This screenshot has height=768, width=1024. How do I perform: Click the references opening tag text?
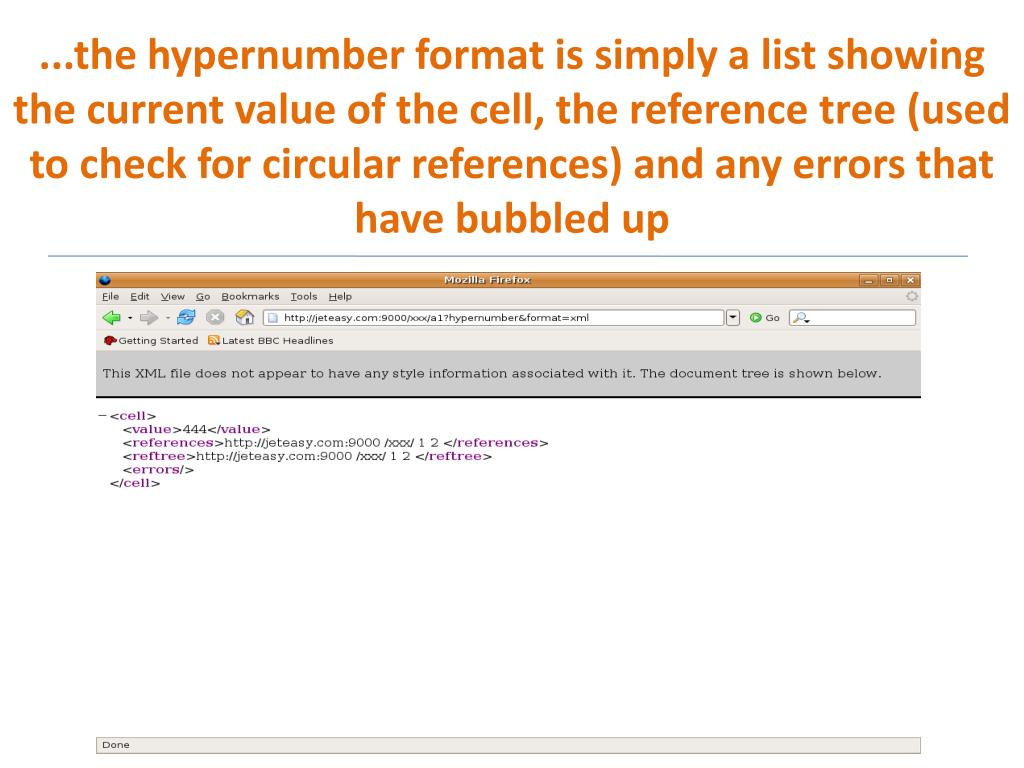click(x=173, y=443)
